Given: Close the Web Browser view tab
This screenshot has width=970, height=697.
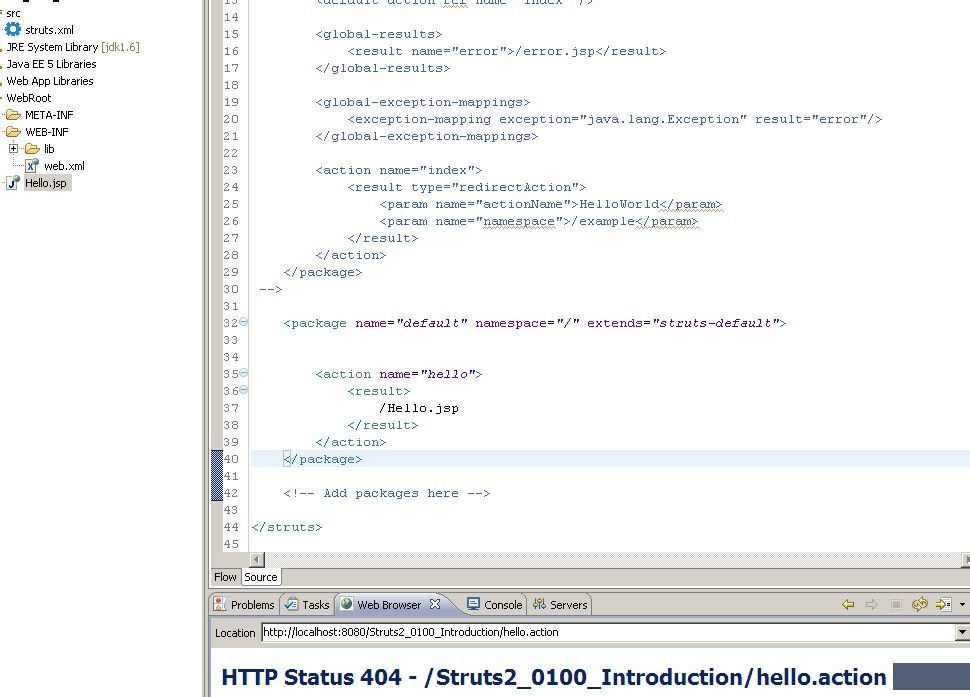Looking at the screenshot, I should pyautogui.click(x=435, y=604).
